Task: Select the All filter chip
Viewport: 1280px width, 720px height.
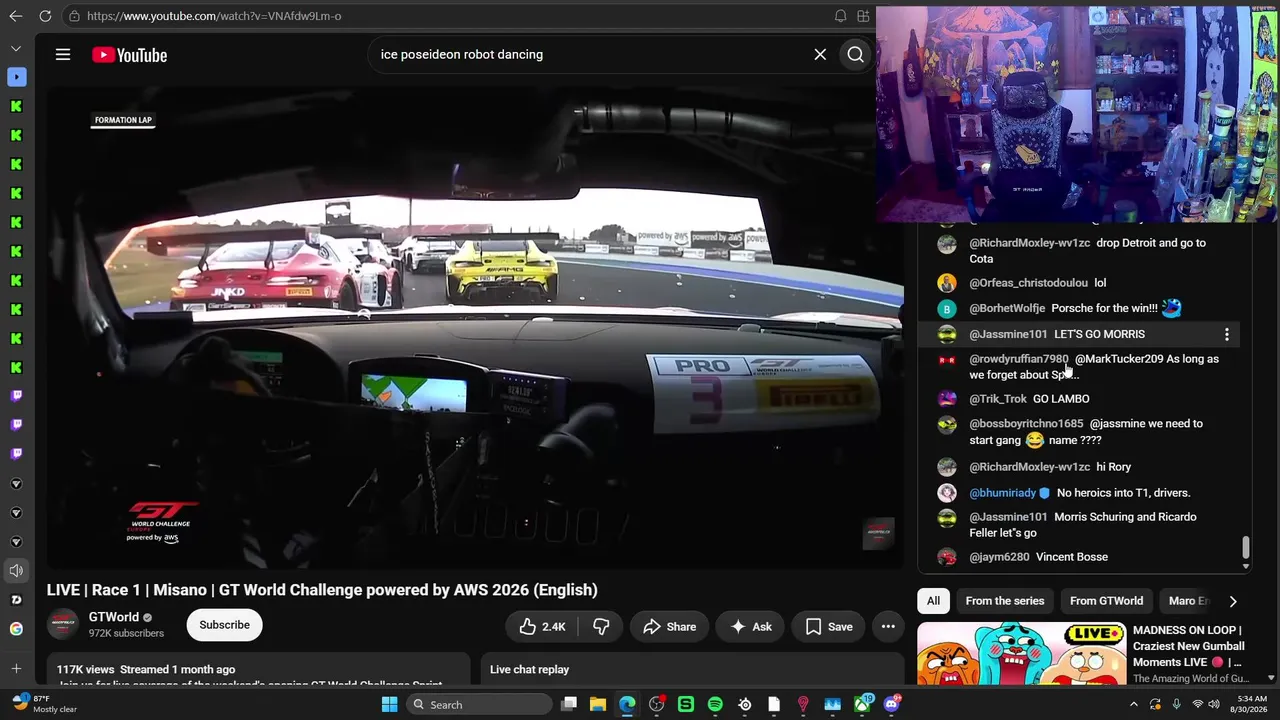Action: (x=933, y=601)
